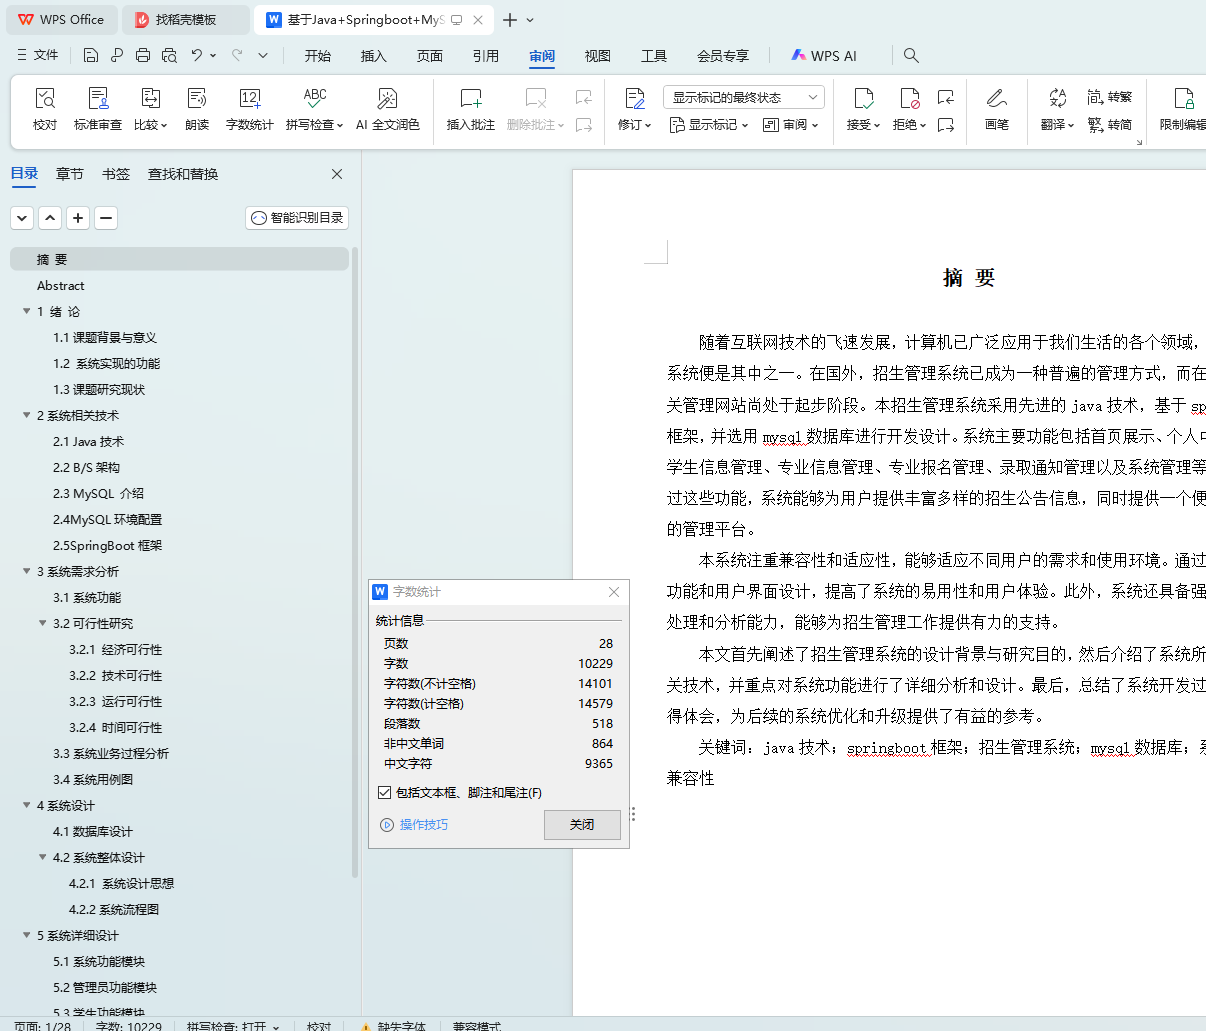
Task: Click the search magnifier icon in menu bar
Action: tap(911, 56)
